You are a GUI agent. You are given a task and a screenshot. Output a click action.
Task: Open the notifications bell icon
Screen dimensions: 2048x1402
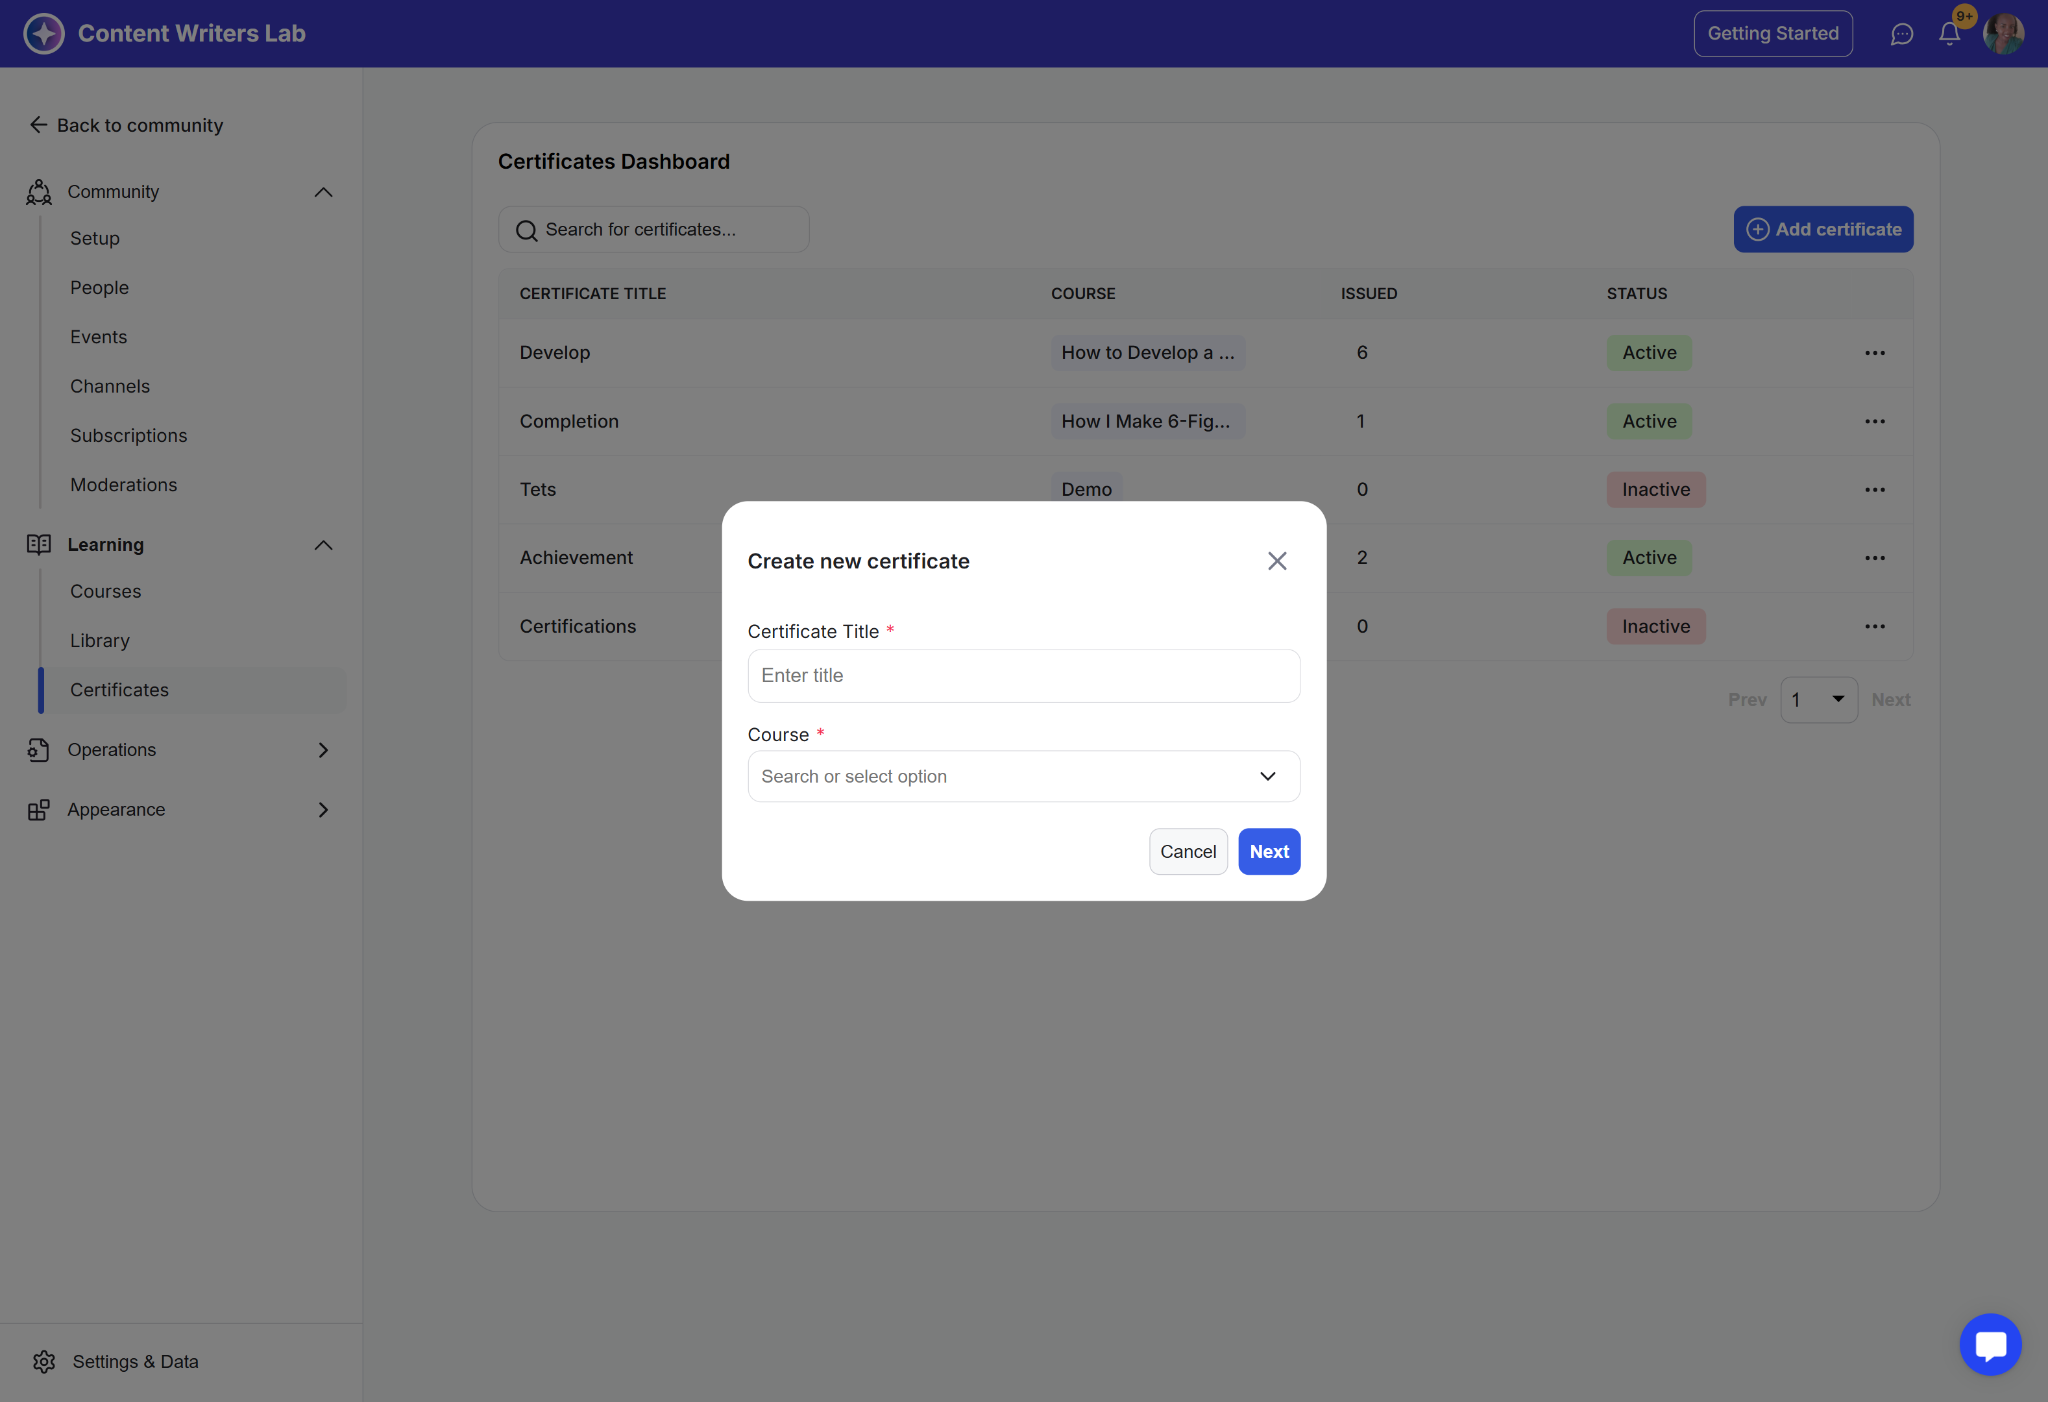pos(1949,34)
